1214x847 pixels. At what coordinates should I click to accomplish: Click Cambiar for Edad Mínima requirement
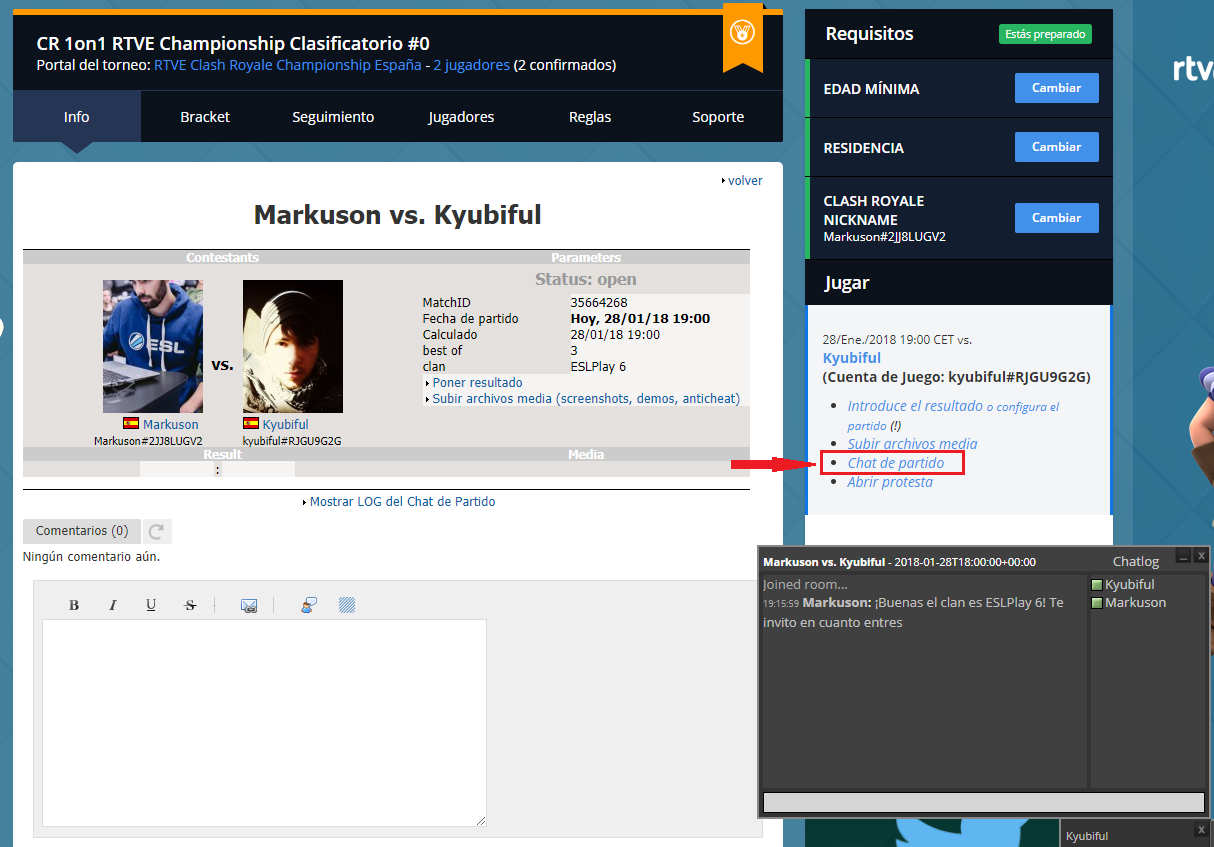(1056, 88)
